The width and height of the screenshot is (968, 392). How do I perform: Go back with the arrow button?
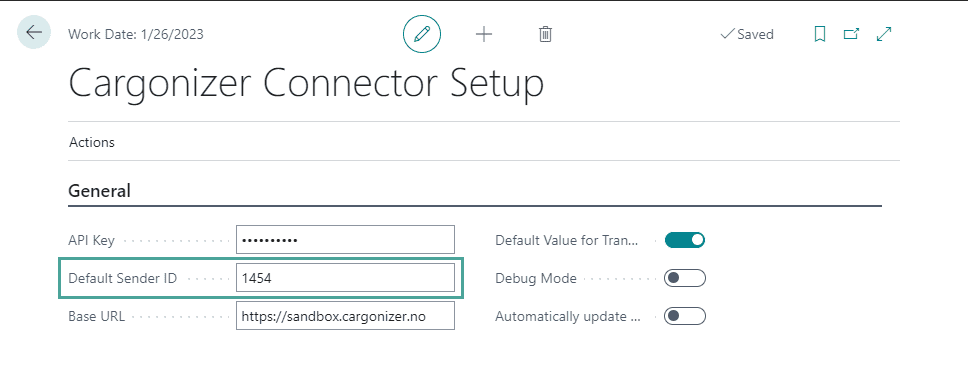coord(34,33)
